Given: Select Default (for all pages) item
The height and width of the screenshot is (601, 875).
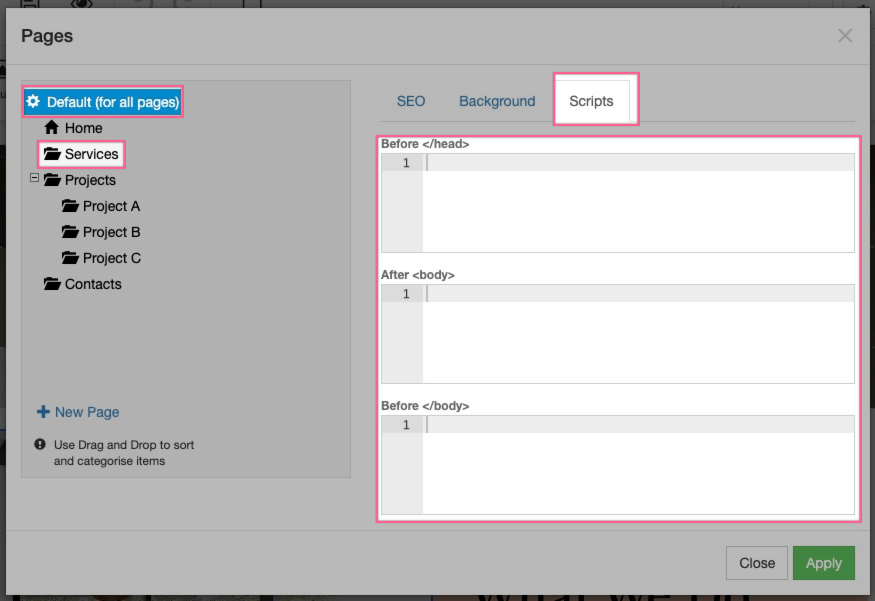Looking at the screenshot, I should [x=103, y=102].
